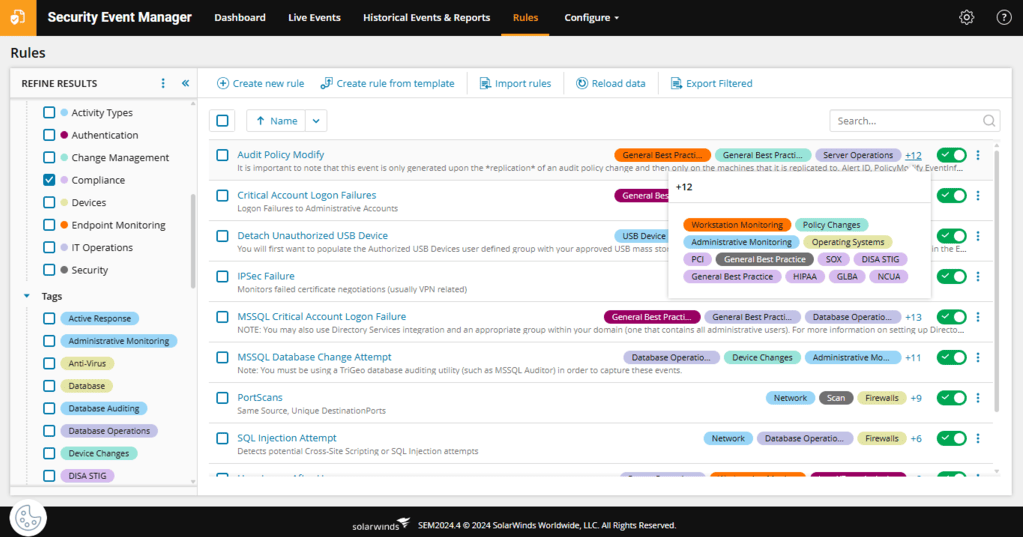Open the IPSec Failure rule link
Screen dimensions: 1023x537
(266, 276)
